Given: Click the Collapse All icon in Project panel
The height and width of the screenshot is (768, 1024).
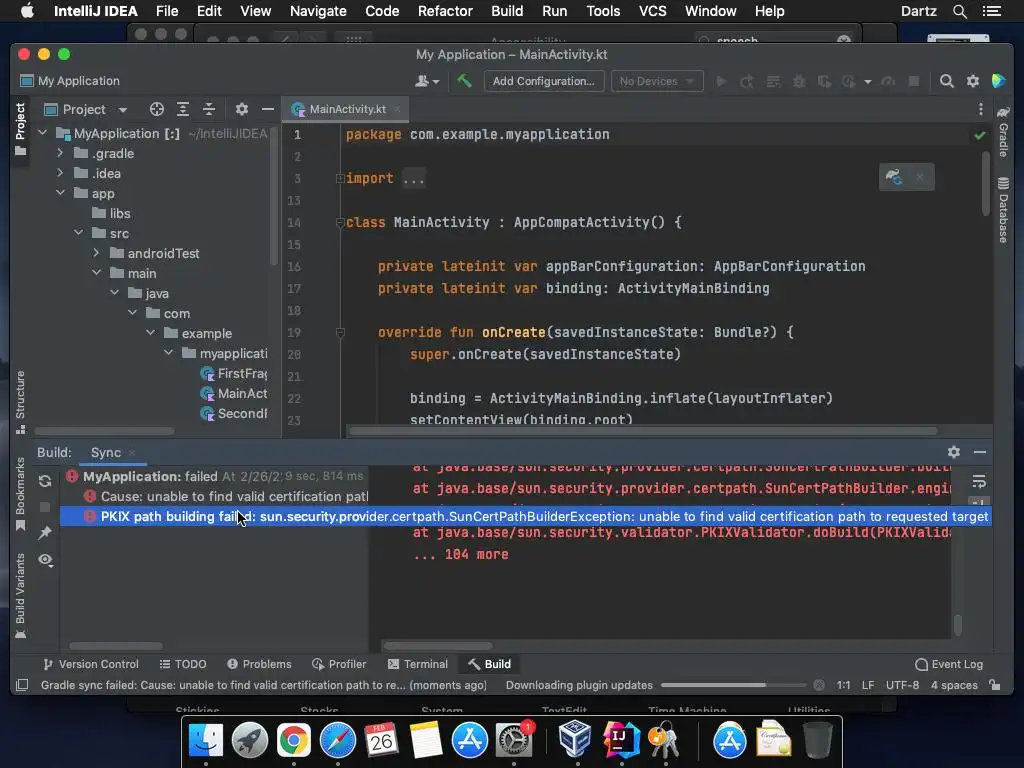Looking at the screenshot, I should tap(209, 109).
